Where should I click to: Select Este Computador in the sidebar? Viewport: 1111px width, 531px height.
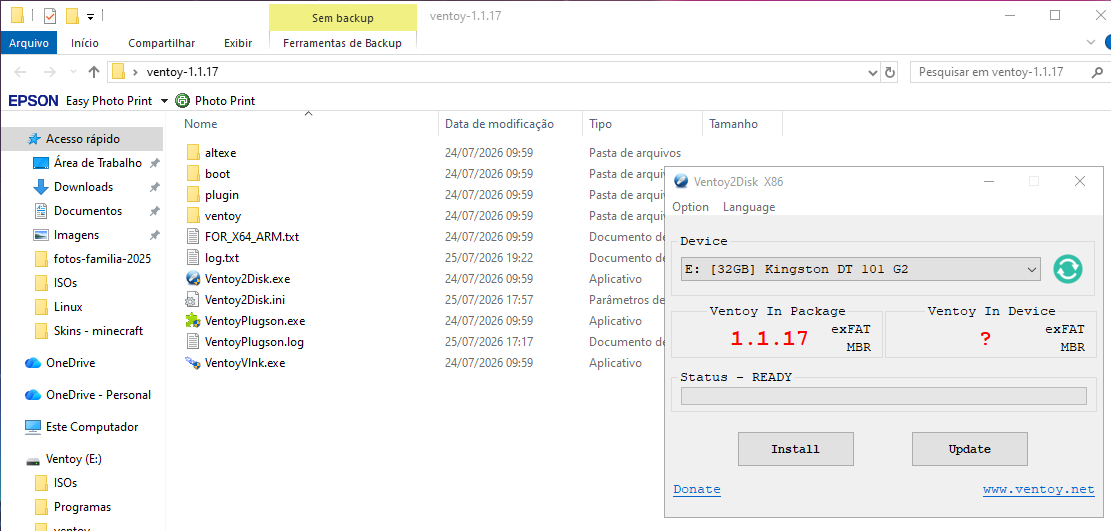click(92, 427)
